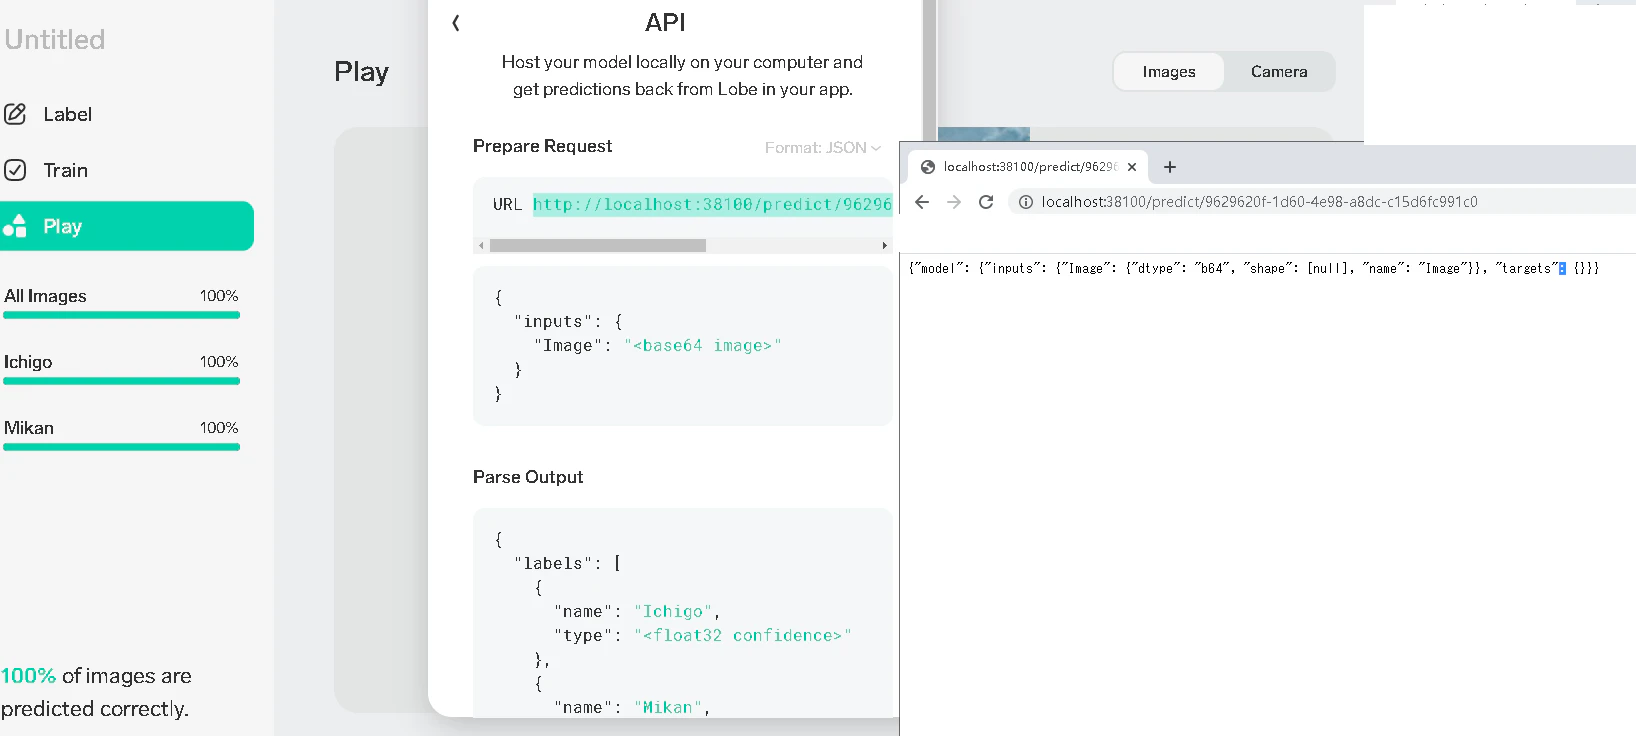Go back using the API panel chevron
Image resolution: width=1636 pixels, height=736 pixels.
point(456,22)
